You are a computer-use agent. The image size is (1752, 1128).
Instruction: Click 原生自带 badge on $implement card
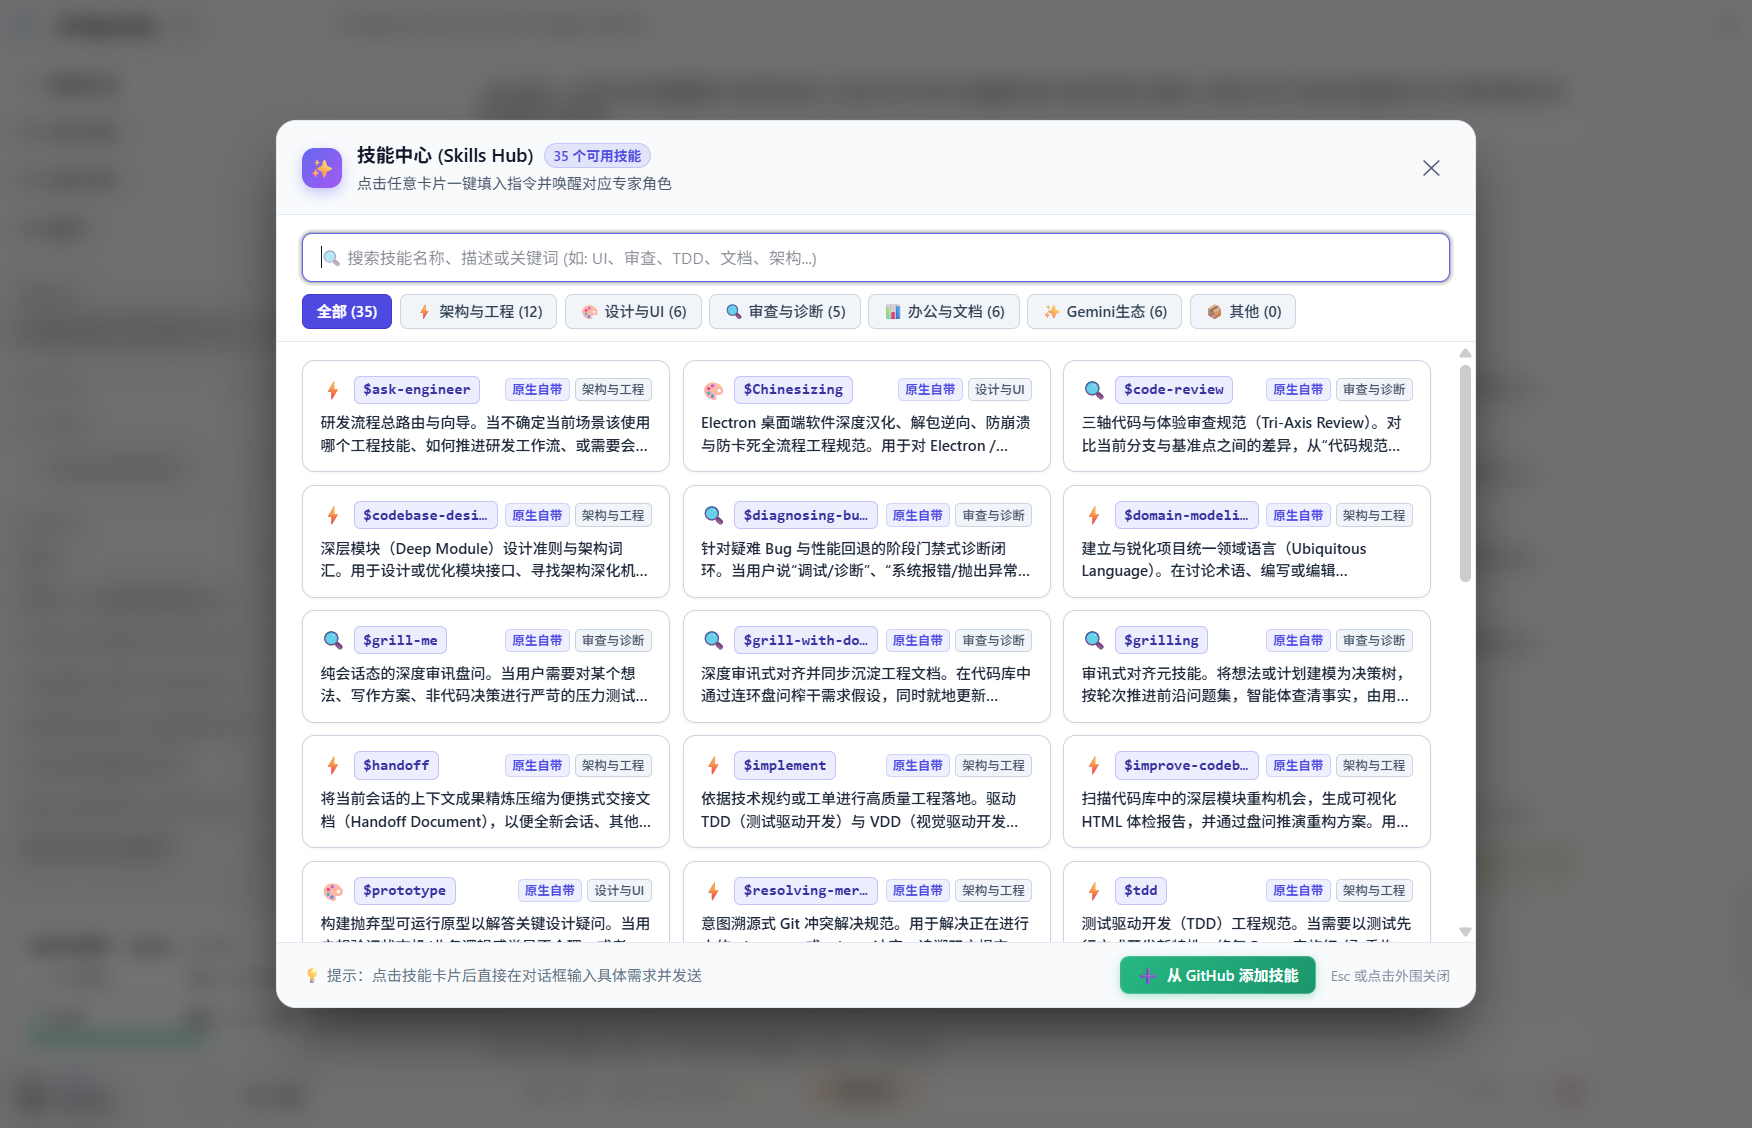[918, 765]
